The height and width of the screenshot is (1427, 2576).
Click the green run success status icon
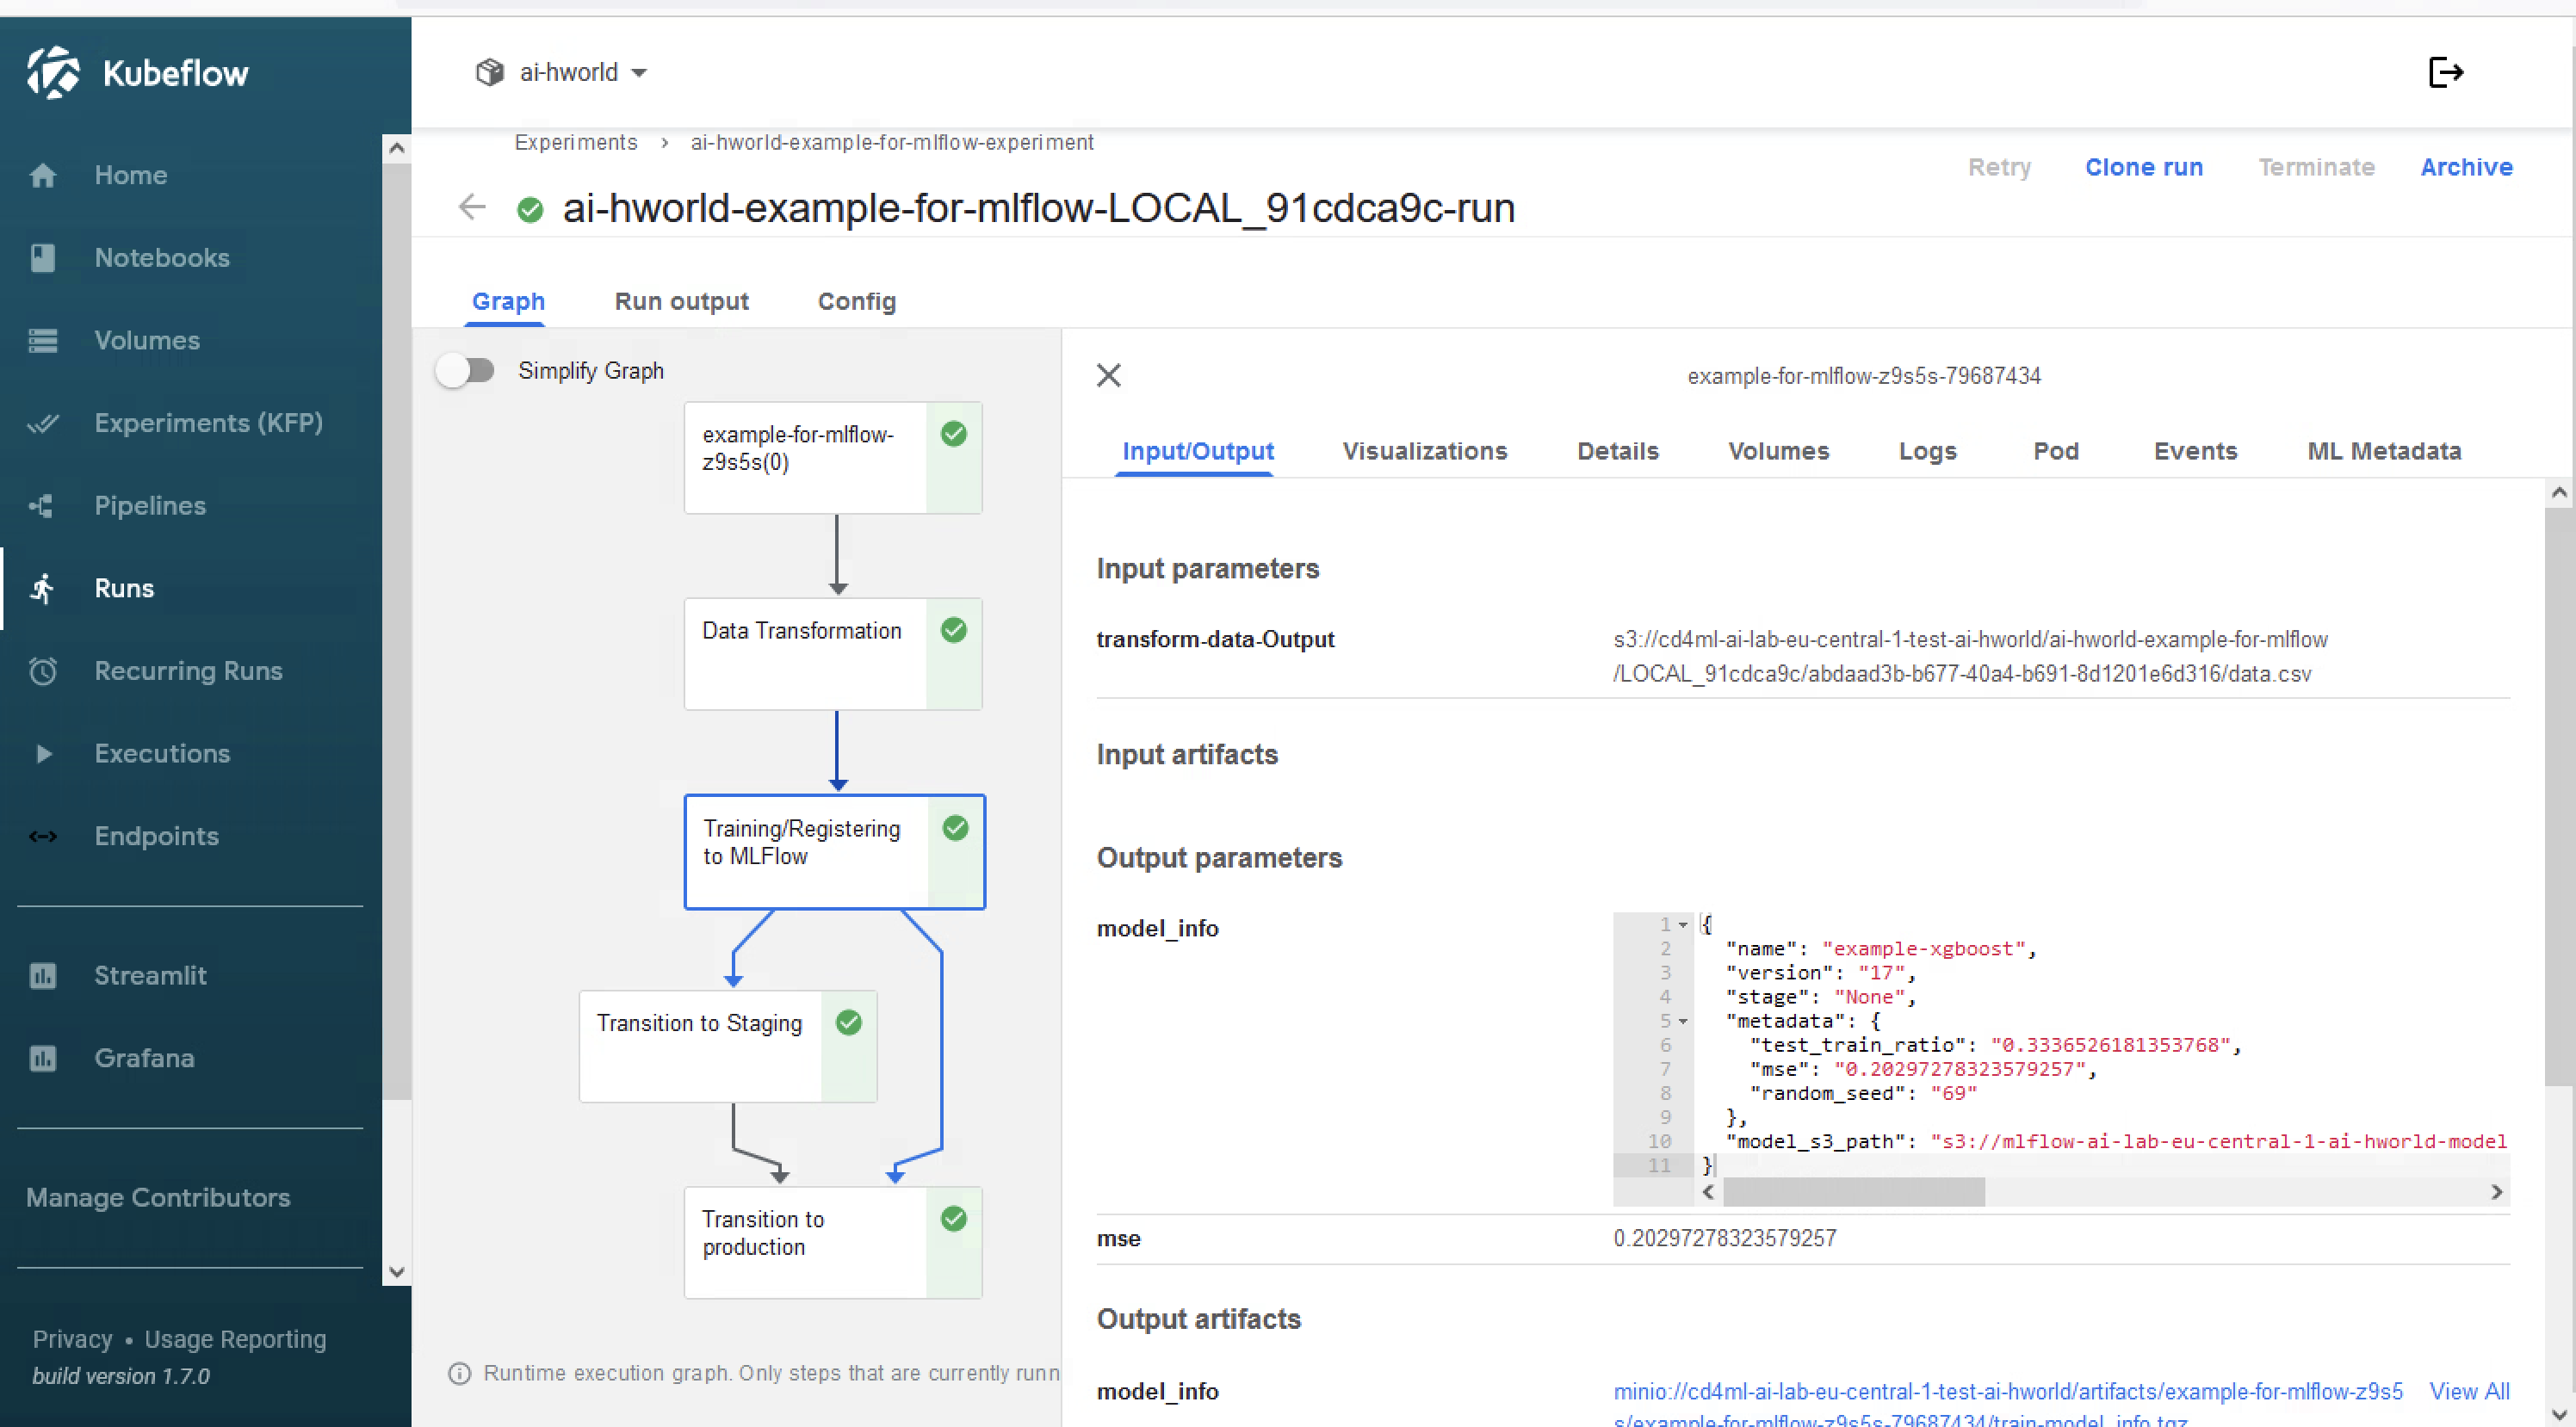point(530,209)
